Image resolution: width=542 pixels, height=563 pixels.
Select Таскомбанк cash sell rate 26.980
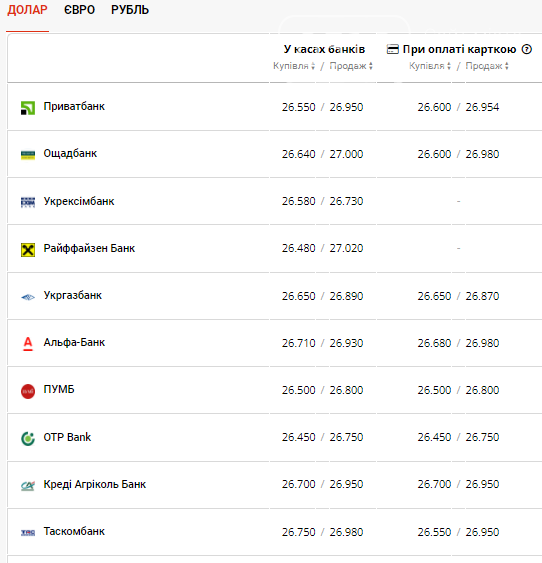(x=346, y=532)
